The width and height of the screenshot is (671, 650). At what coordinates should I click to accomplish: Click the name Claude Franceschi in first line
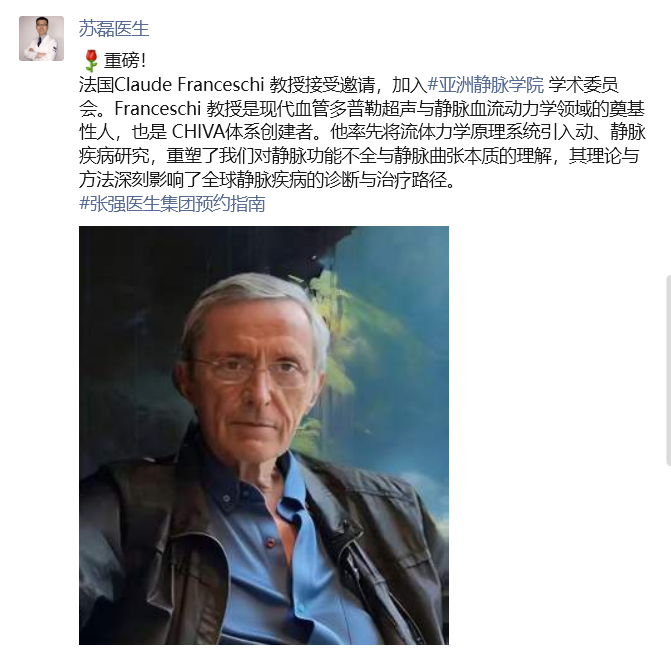tap(188, 85)
